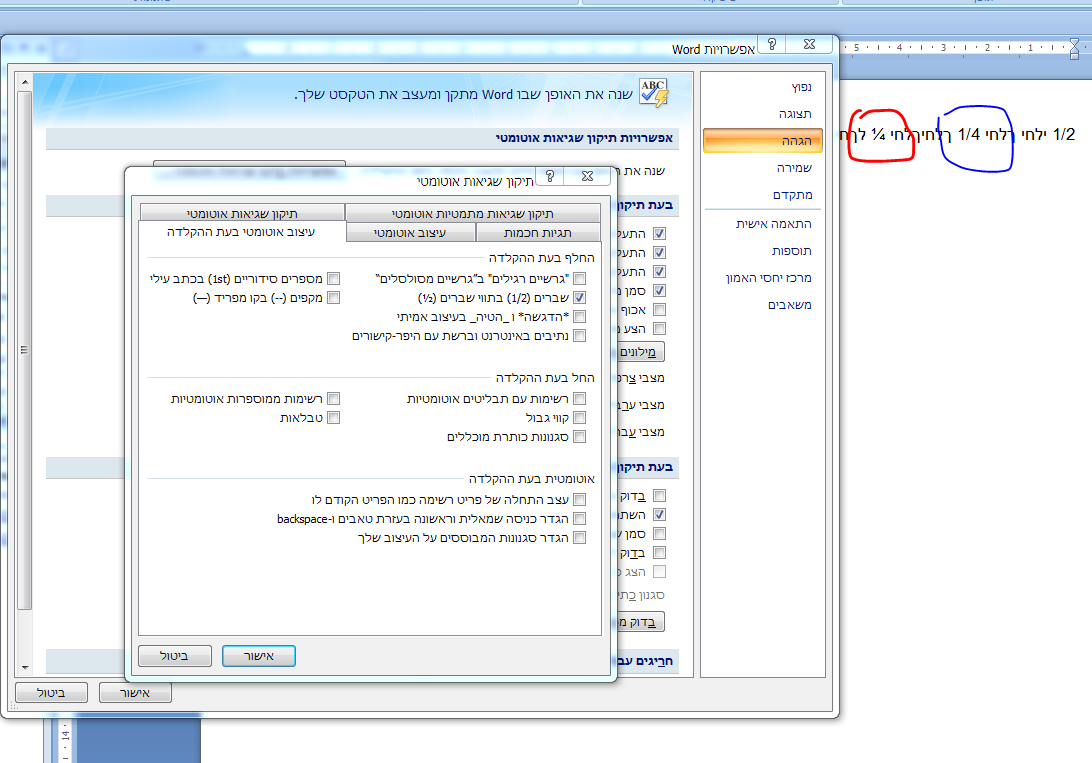Select שמירה category in Word Options
1092x763 pixels.
tap(763, 168)
